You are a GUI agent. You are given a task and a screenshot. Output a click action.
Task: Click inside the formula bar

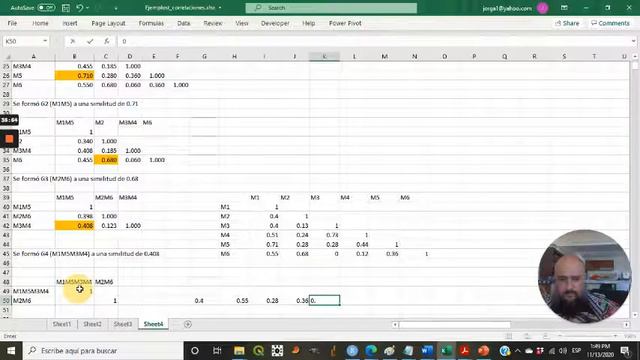point(373,41)
